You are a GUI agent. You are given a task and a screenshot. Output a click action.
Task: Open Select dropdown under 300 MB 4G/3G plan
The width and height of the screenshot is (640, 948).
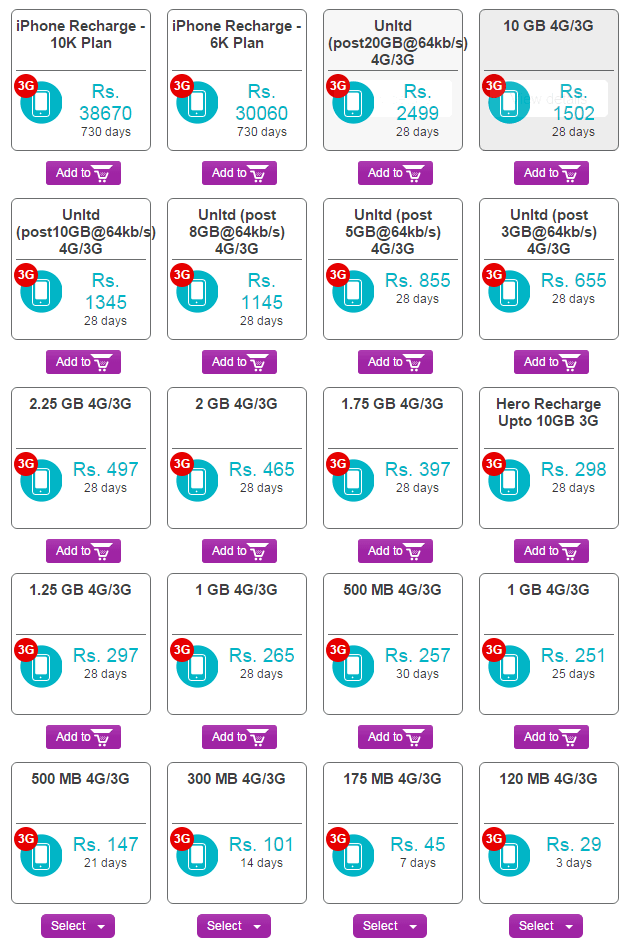point(234,926)
